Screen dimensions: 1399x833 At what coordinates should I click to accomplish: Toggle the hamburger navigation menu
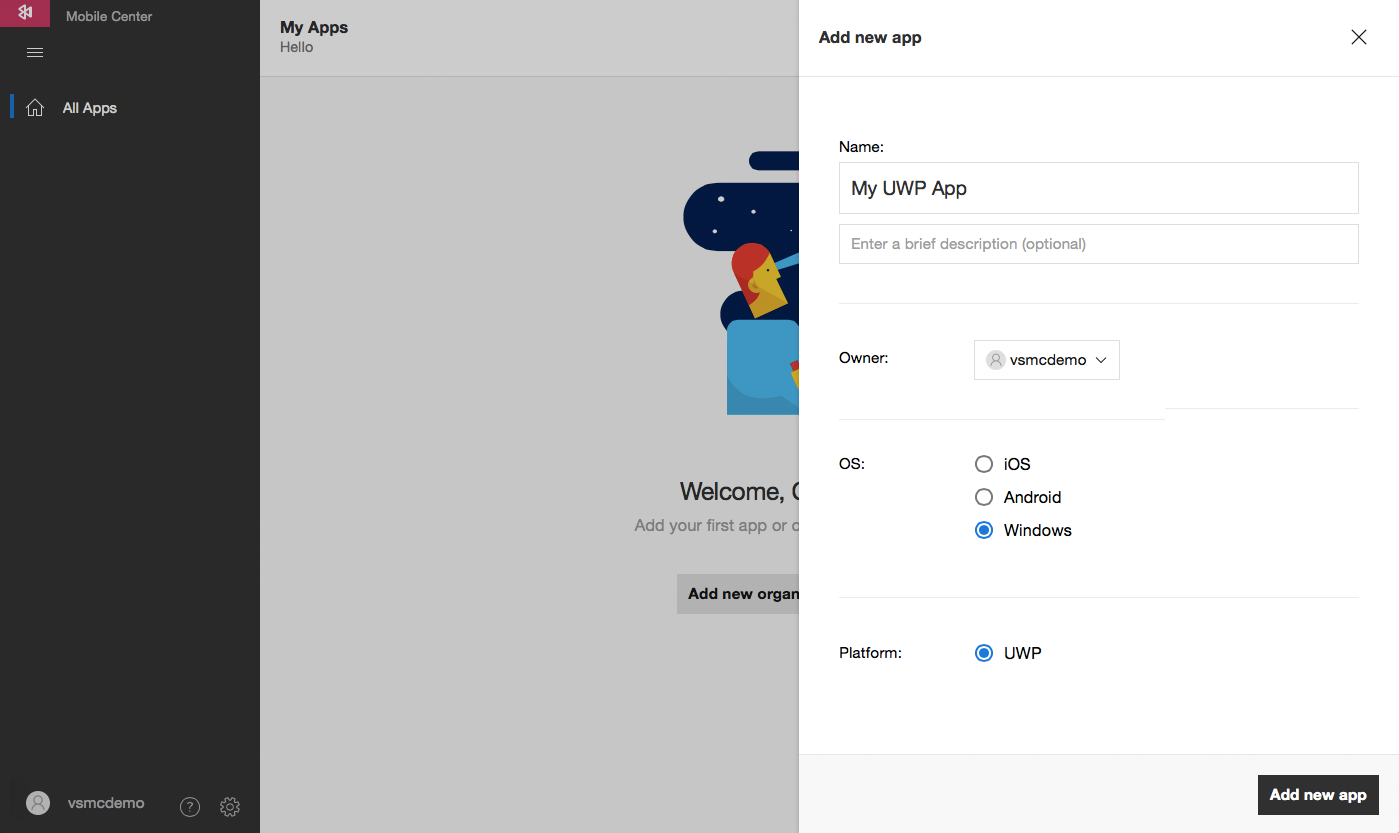tap(35, 53)
